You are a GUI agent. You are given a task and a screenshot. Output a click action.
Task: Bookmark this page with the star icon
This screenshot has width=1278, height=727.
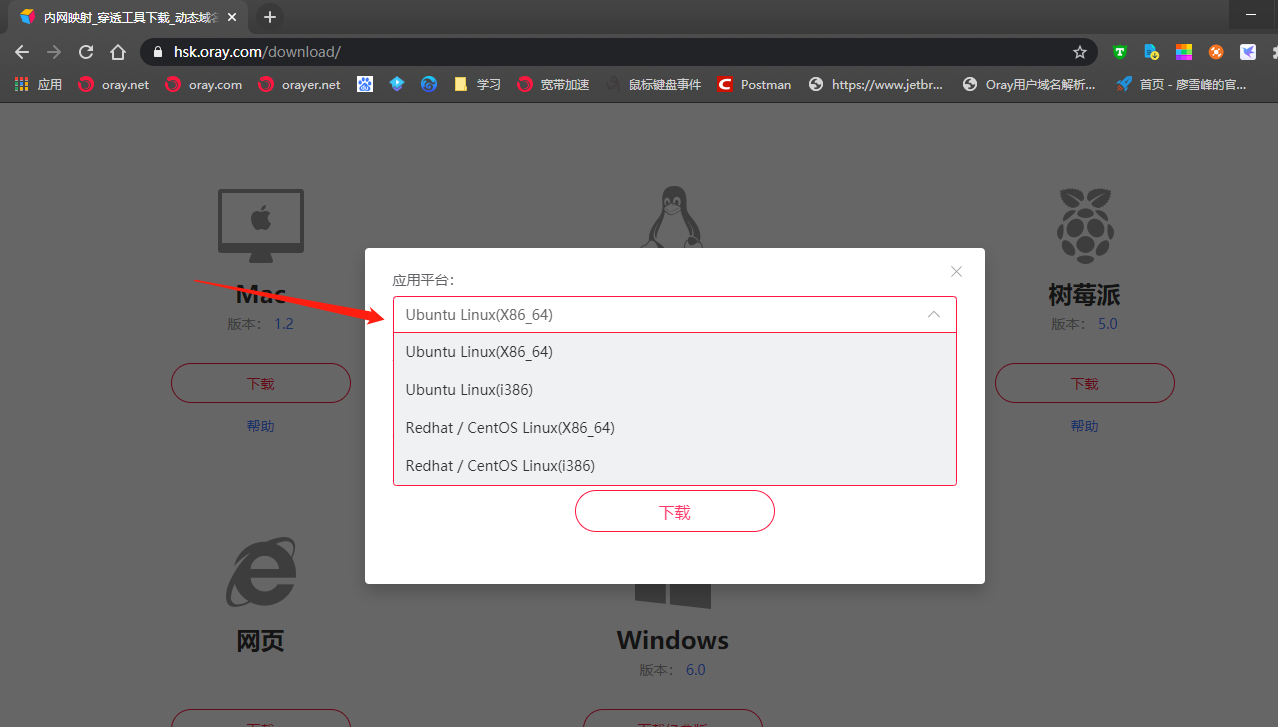click(1080, 52)
